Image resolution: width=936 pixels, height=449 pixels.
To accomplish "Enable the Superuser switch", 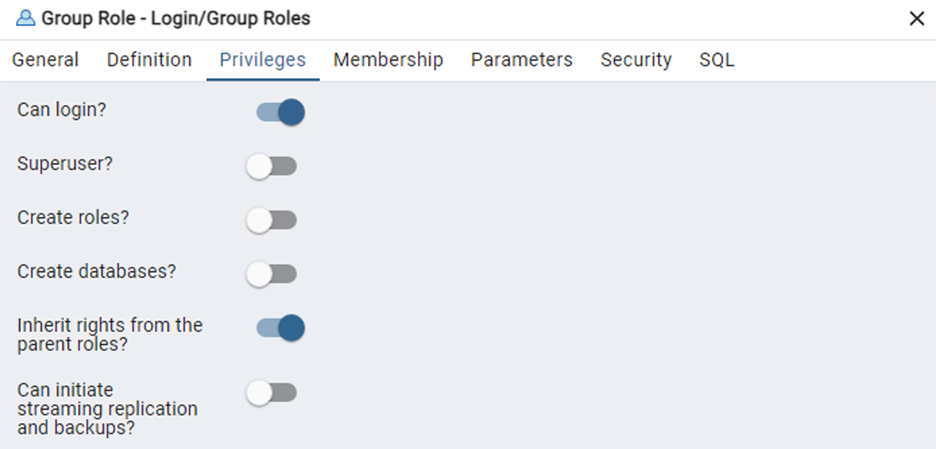I will click(272, 166).
